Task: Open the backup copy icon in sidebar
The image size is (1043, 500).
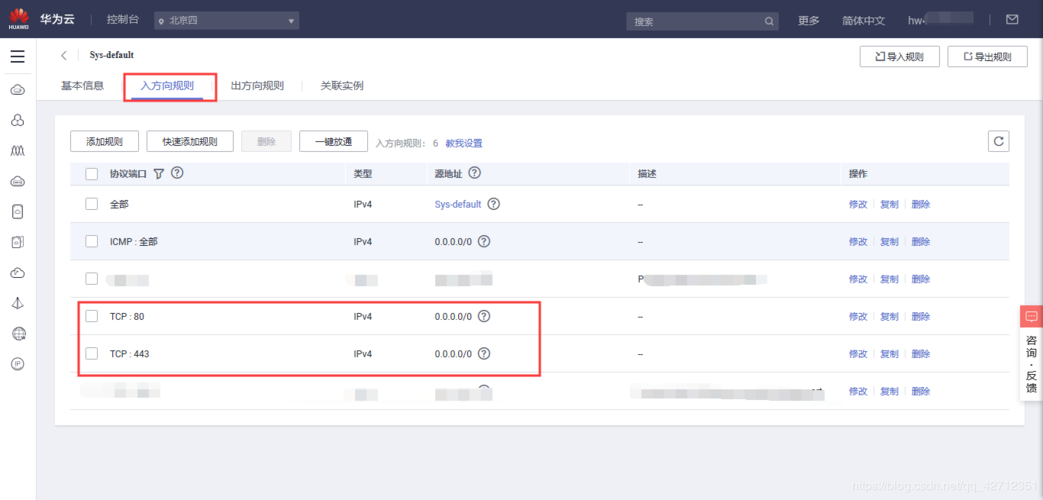Action: (18, 242)
